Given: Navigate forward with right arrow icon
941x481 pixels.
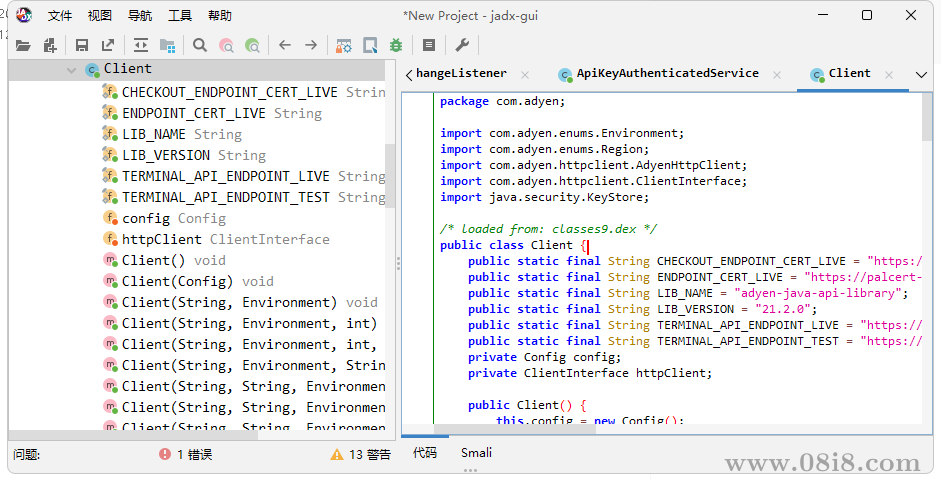Looking at the screenshot, I should (311, 45).
